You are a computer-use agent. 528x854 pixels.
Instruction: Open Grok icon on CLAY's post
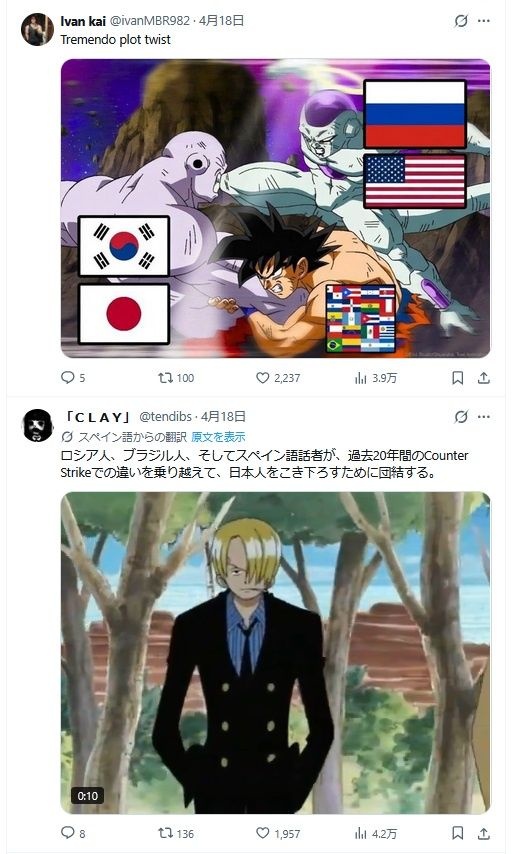pyautogui.click(x=461, y=417)
